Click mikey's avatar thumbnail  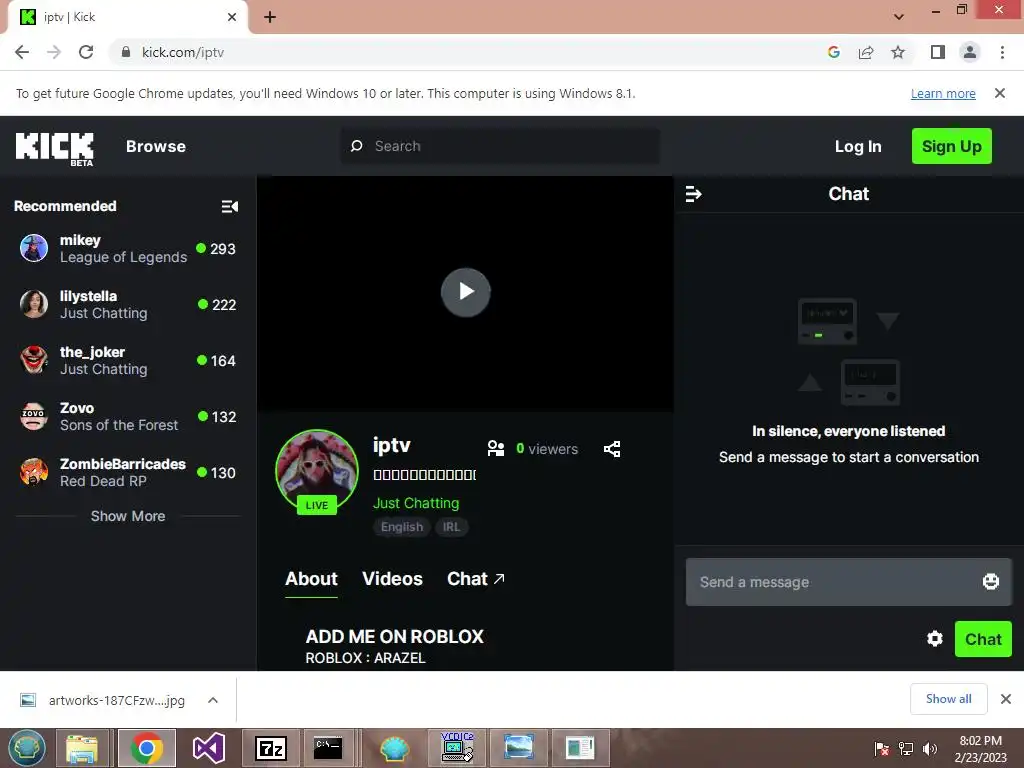(x=34, y=249)
